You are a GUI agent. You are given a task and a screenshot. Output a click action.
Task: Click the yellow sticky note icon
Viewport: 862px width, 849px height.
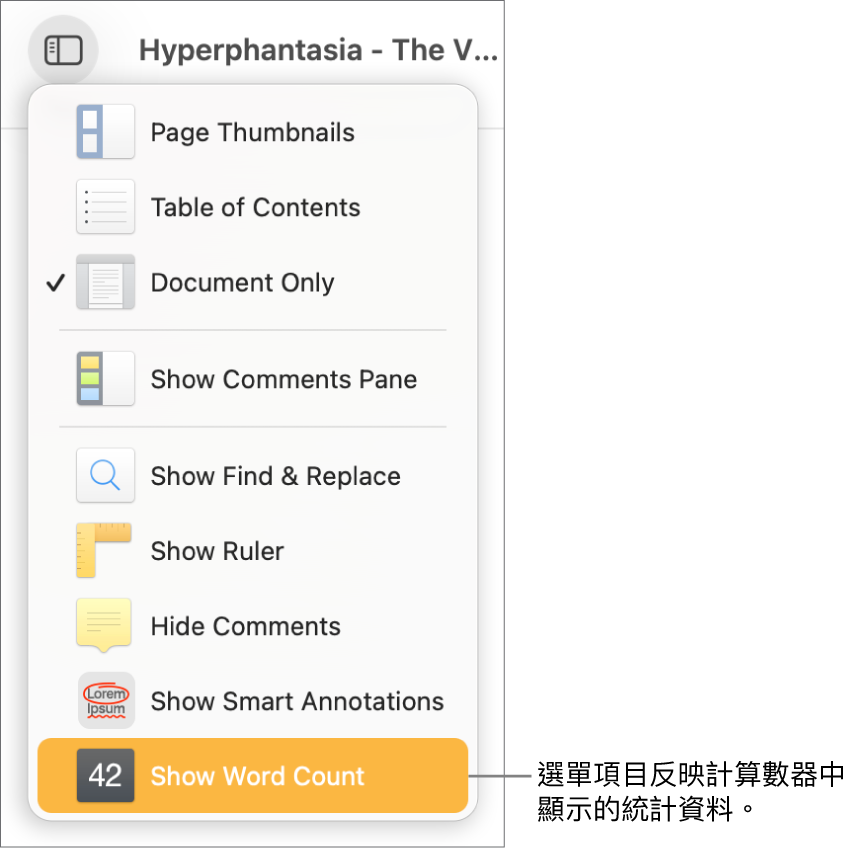104,625
